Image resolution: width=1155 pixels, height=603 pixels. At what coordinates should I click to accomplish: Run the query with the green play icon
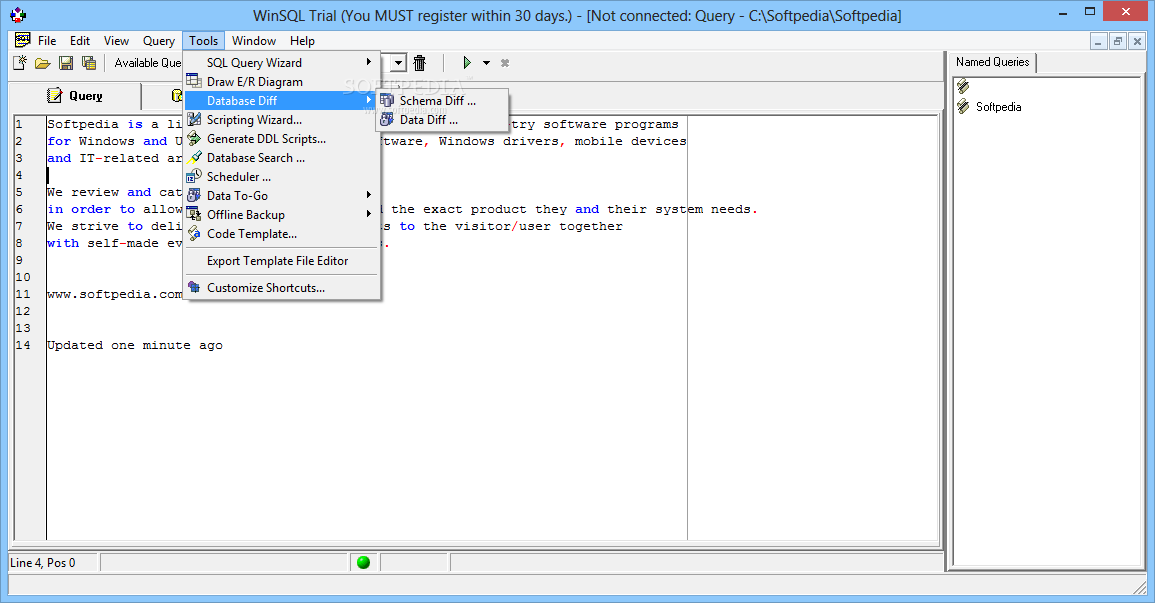point(466,63)
